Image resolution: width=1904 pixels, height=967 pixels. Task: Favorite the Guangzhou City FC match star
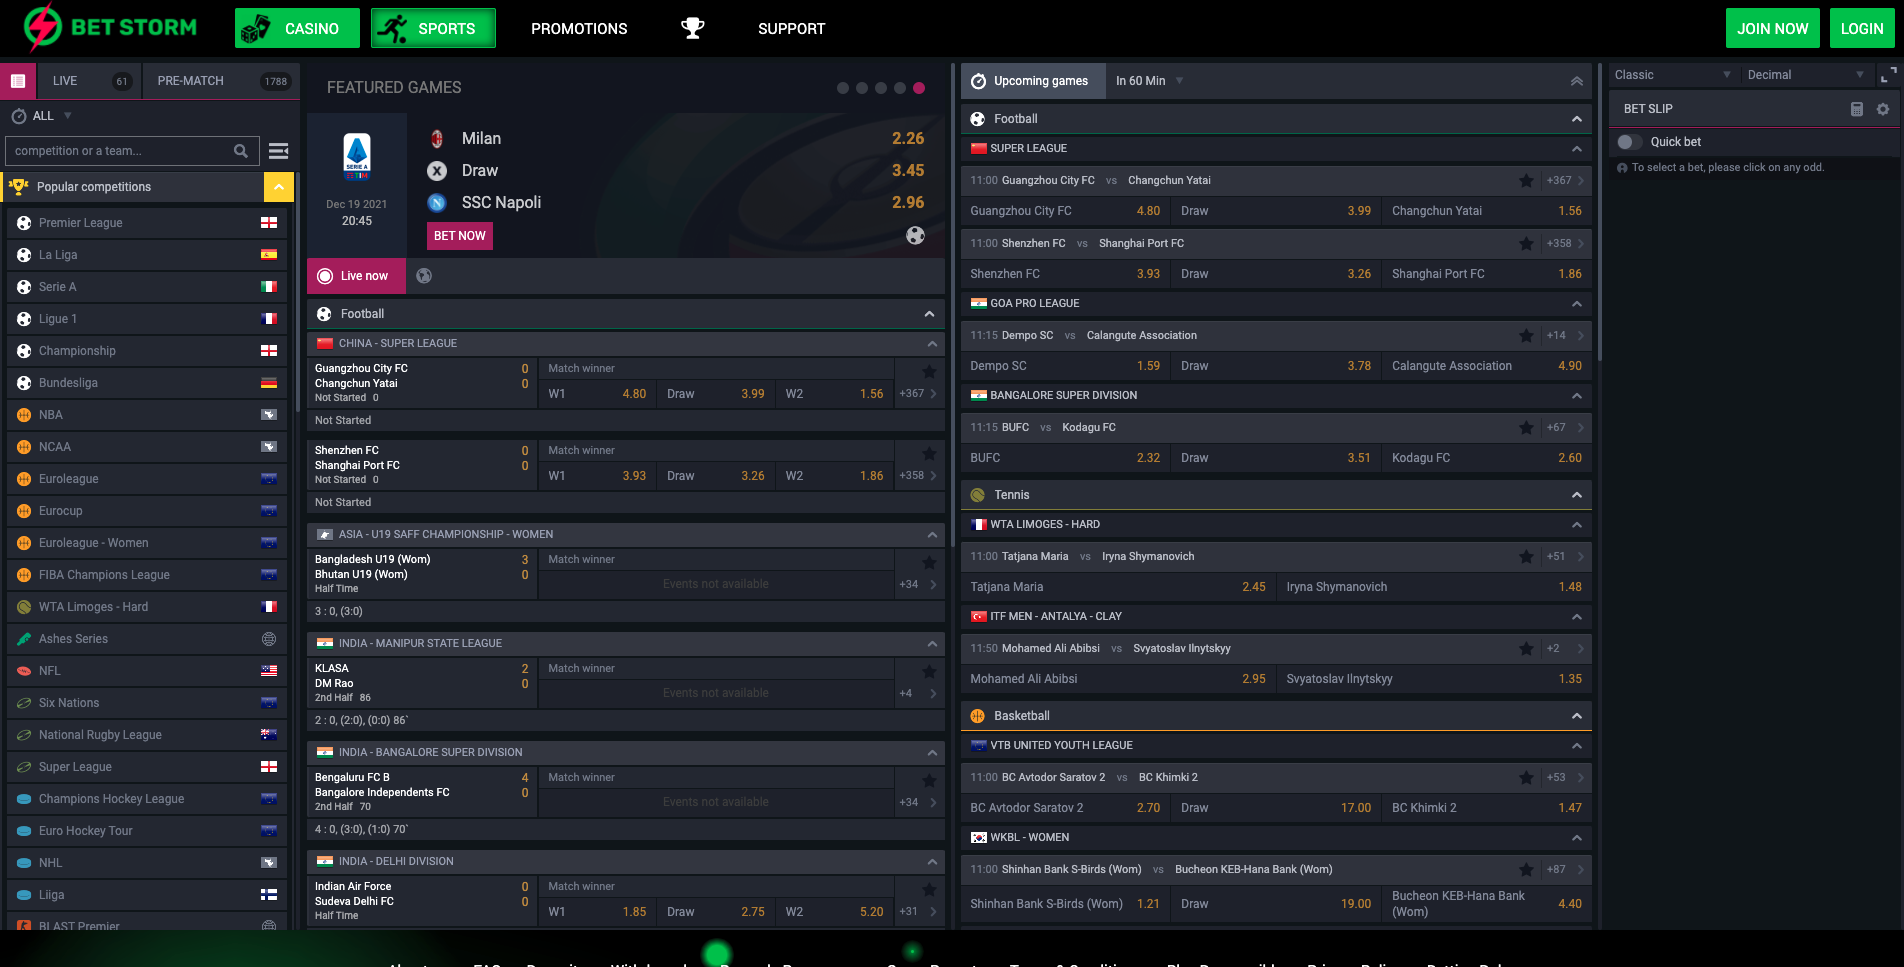(x=1526, y=180)
